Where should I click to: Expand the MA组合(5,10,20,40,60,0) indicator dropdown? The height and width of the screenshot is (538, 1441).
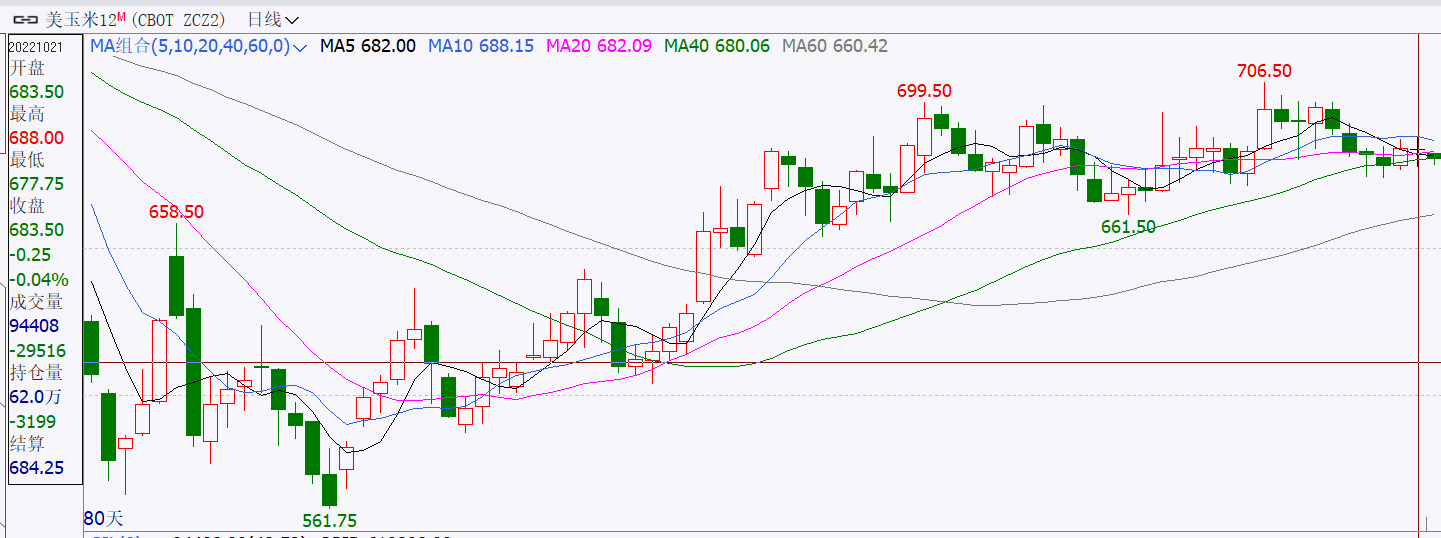tap(199, 45)
